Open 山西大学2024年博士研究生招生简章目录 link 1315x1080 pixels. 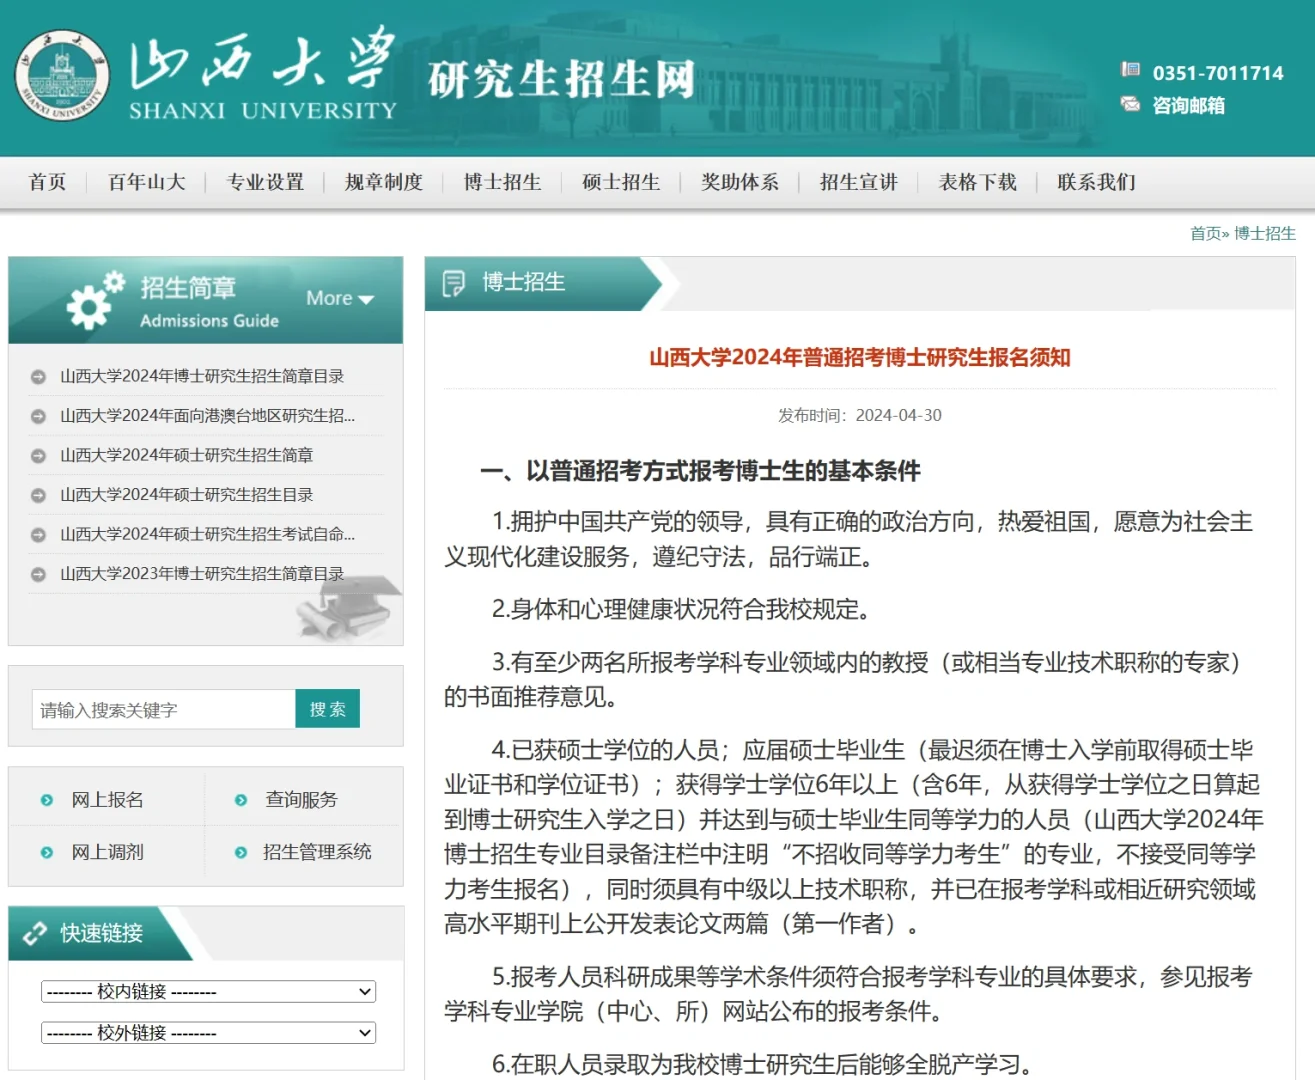pyautogui.click(x=202, y=376)
